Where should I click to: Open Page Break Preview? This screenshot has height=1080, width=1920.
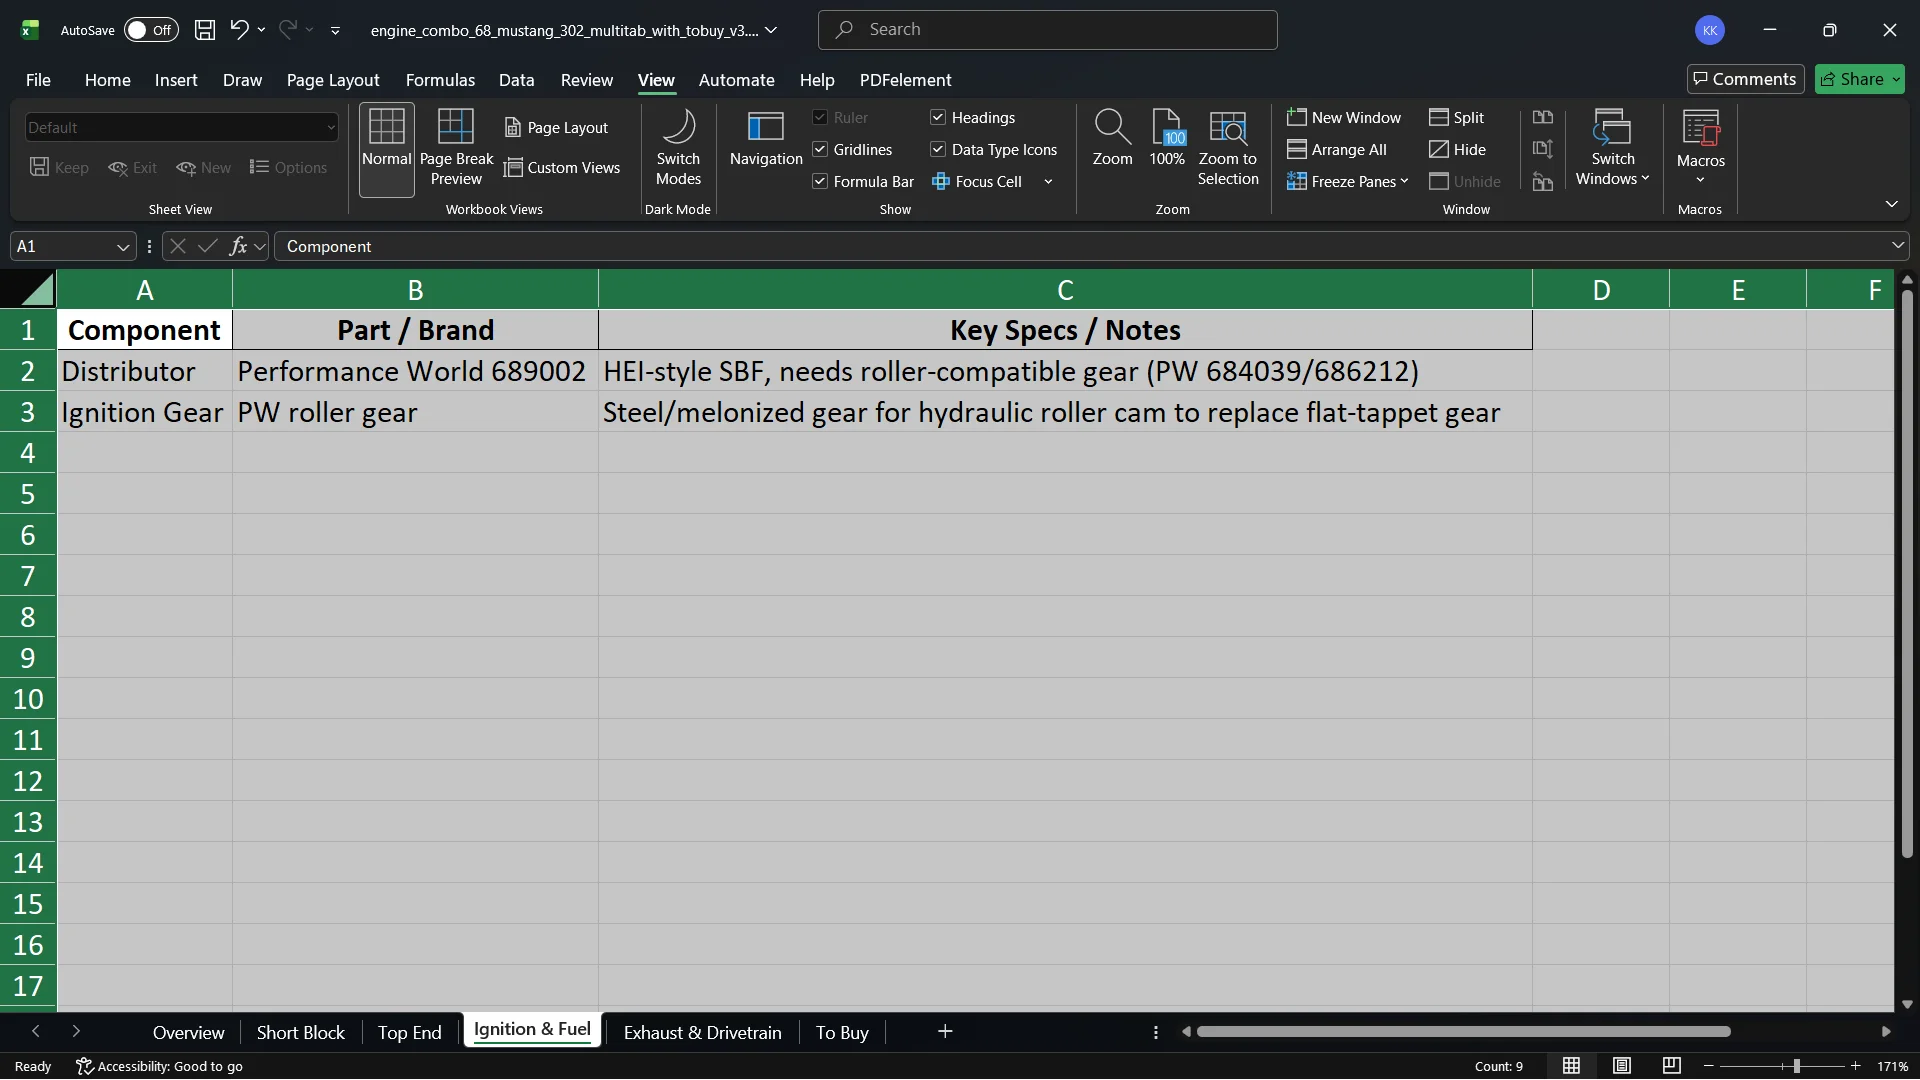456,149
